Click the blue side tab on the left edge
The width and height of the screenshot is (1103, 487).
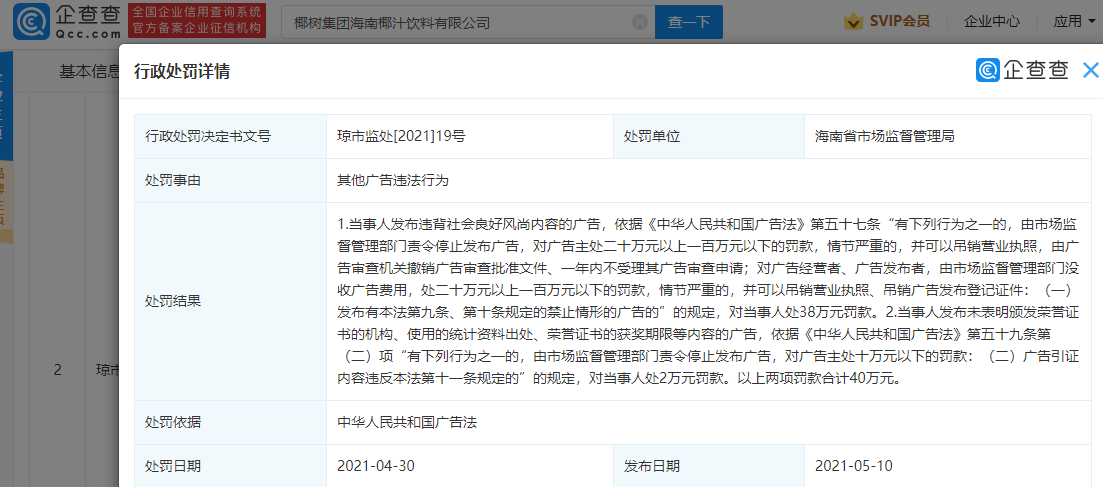pyautogui.click(x=6, y=106)
